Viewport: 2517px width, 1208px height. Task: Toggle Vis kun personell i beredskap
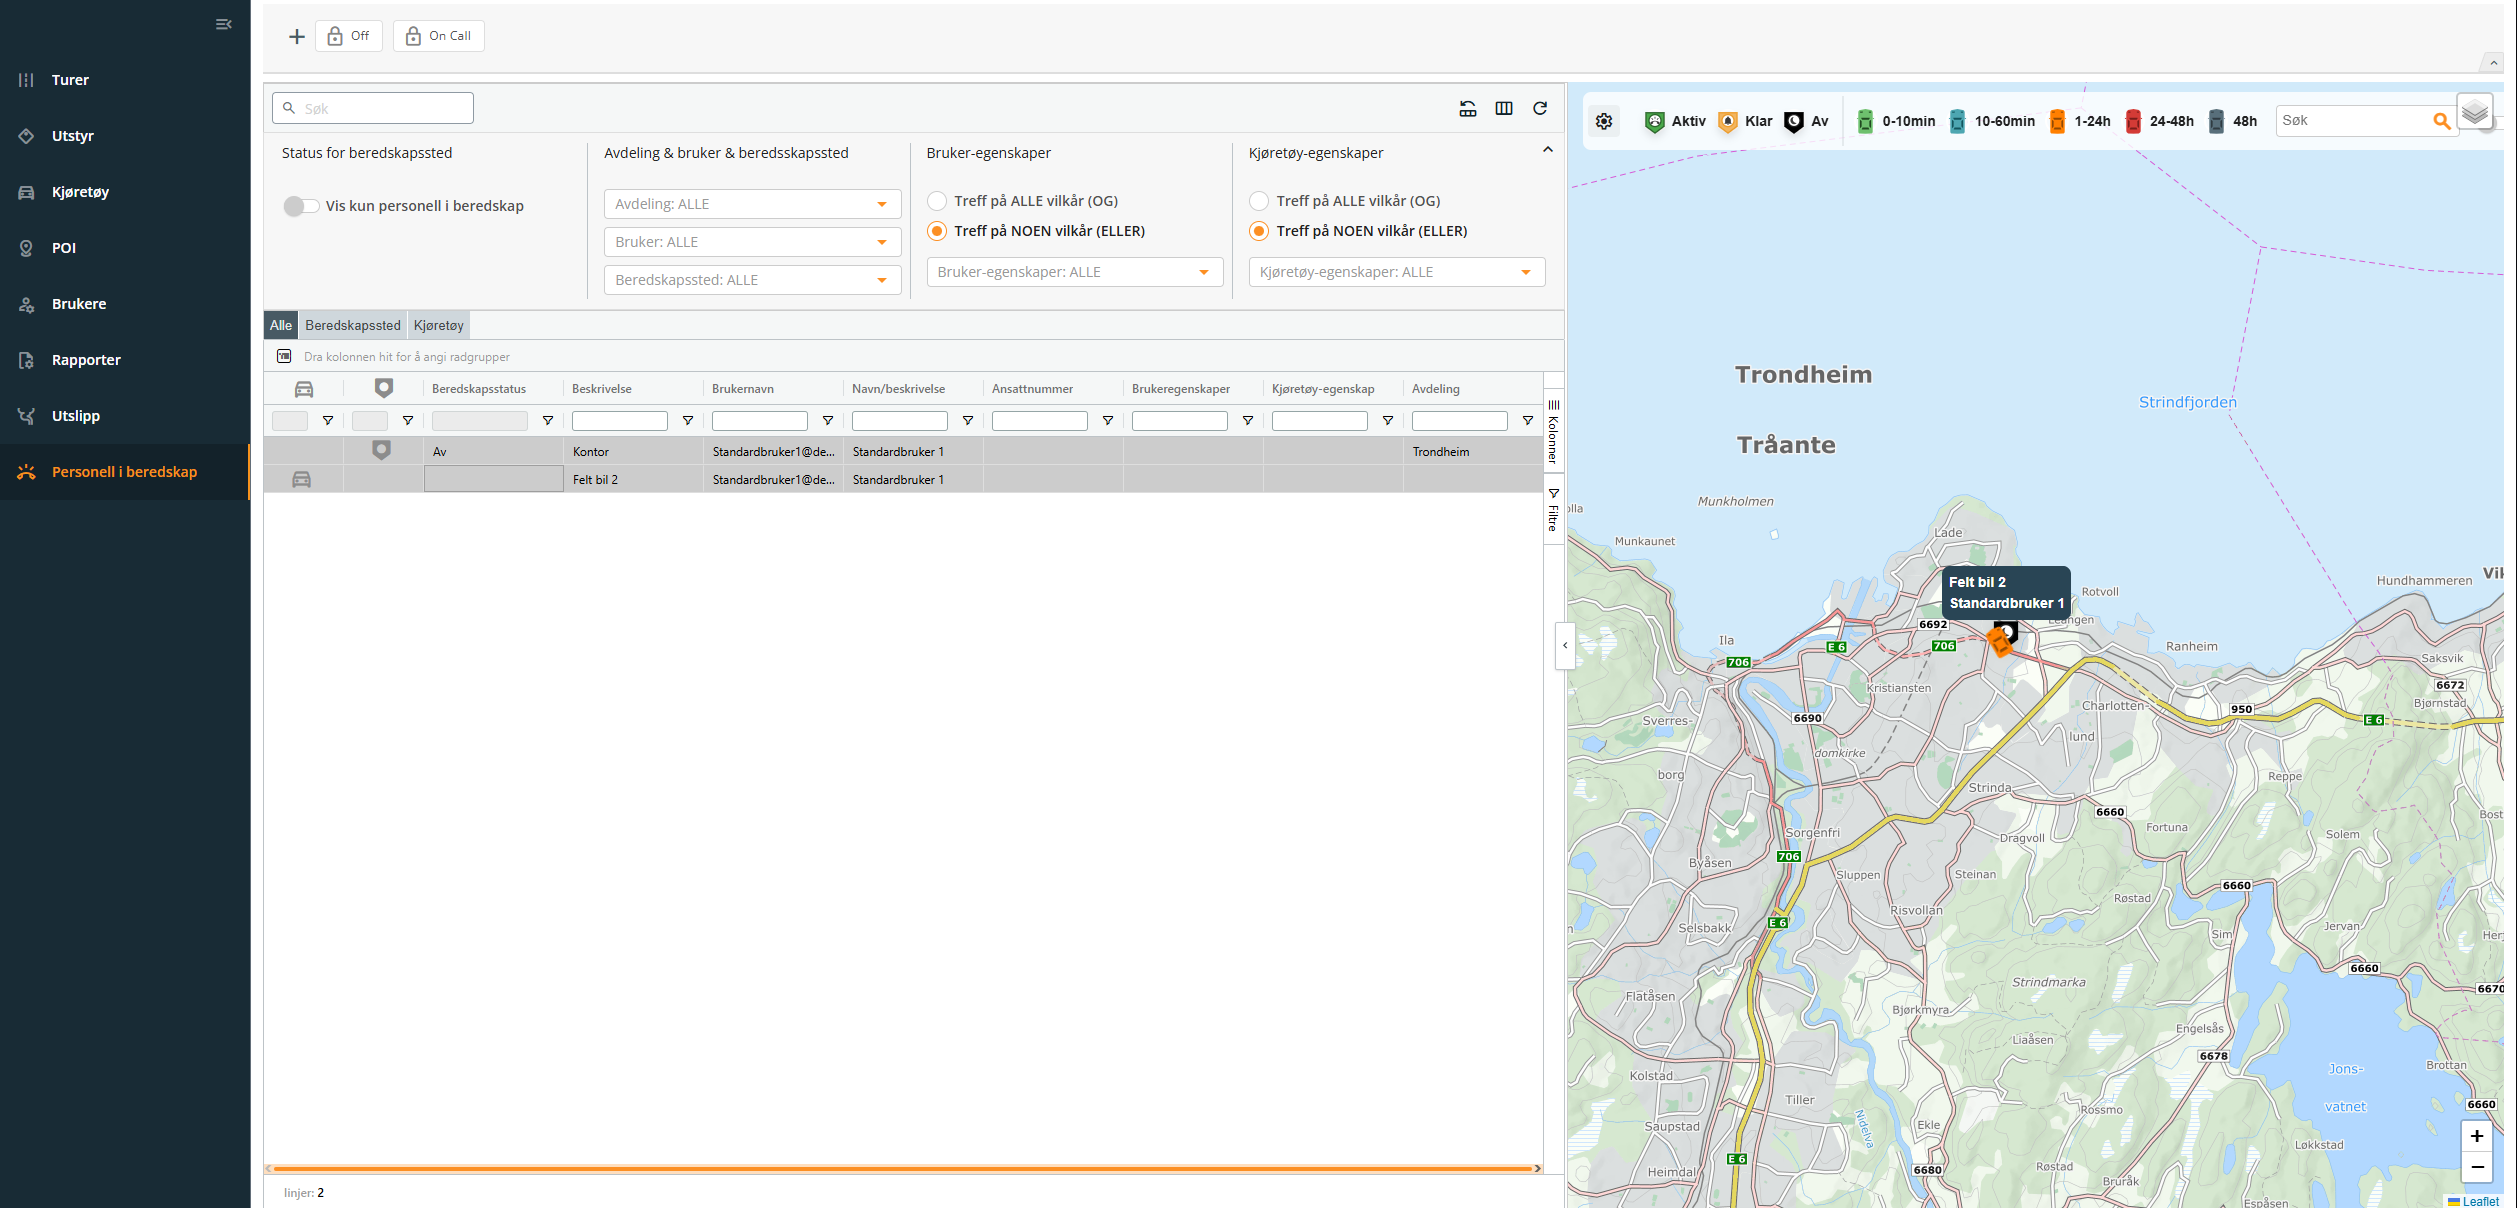pos(301,206)
